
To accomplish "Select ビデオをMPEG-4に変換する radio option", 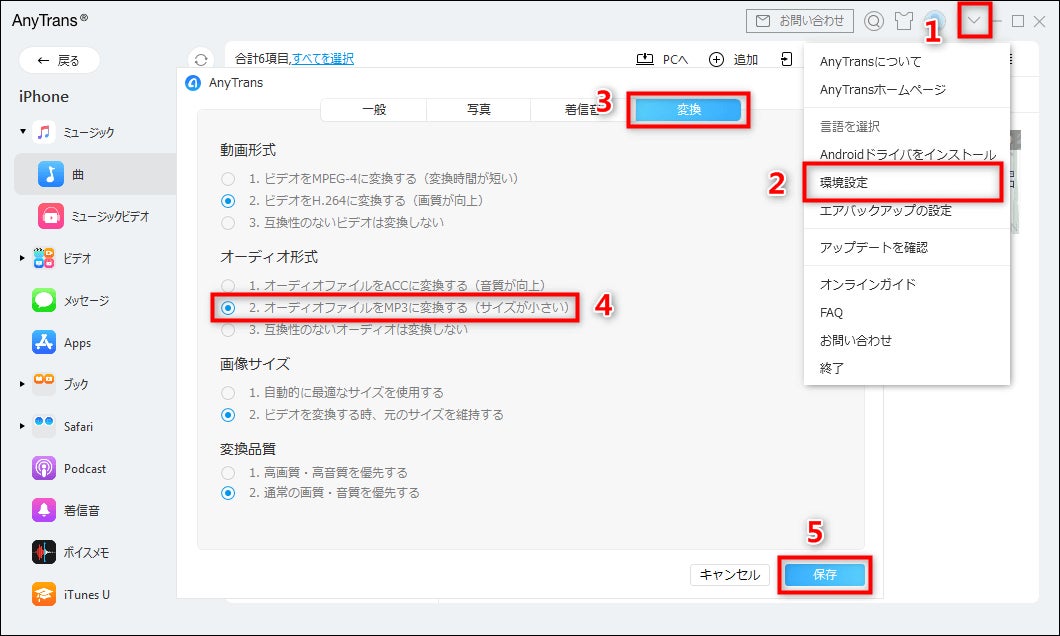I will pyautogui.click(x=228, y=178).
